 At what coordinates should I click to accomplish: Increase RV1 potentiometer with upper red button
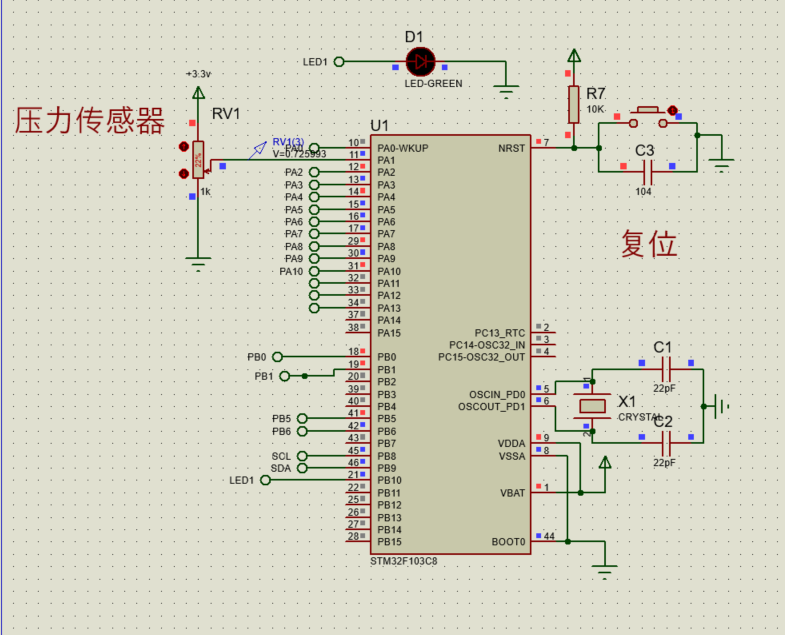[184, 146]
